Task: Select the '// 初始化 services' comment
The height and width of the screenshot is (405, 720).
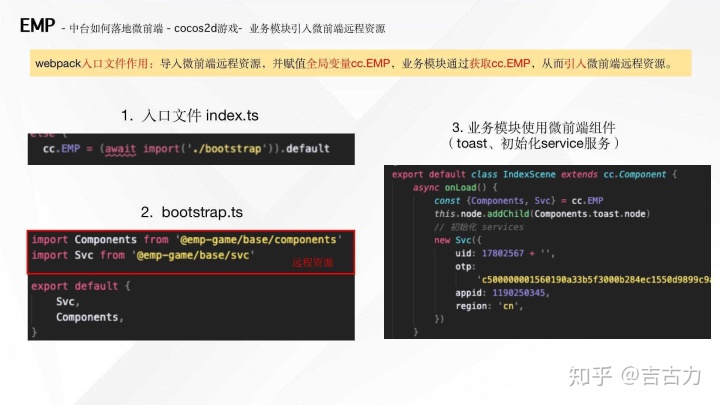Action: [x=478, y=227]
